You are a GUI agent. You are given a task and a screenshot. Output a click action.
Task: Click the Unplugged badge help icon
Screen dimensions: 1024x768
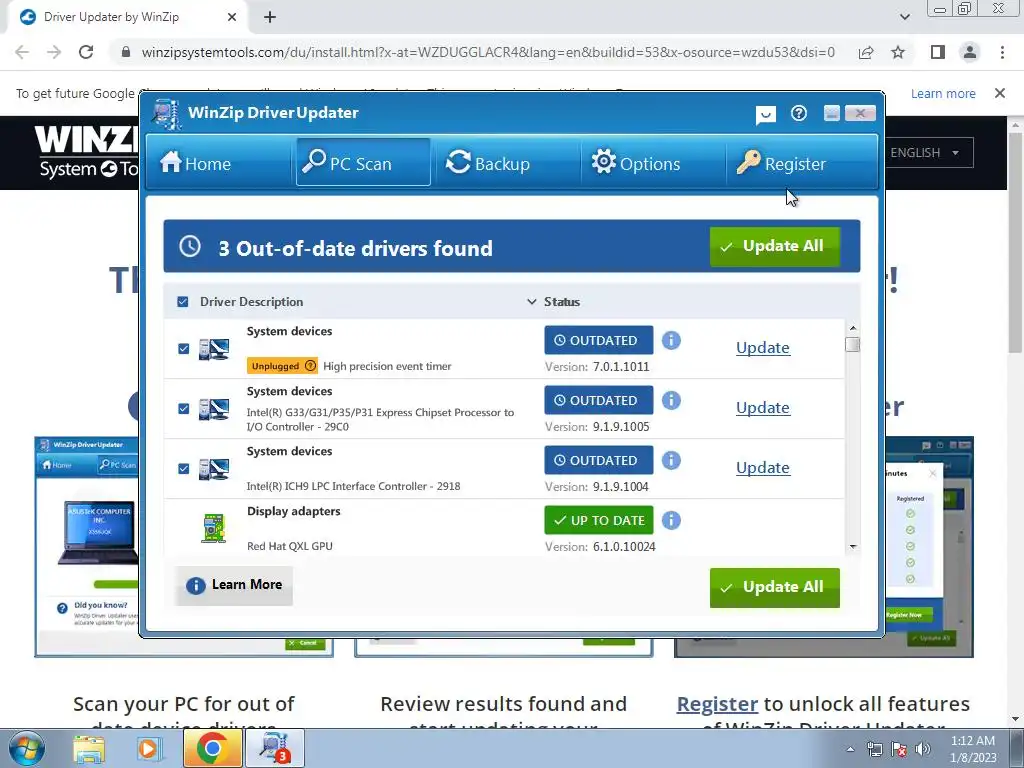pyautogui.click(x=310, y=366)
